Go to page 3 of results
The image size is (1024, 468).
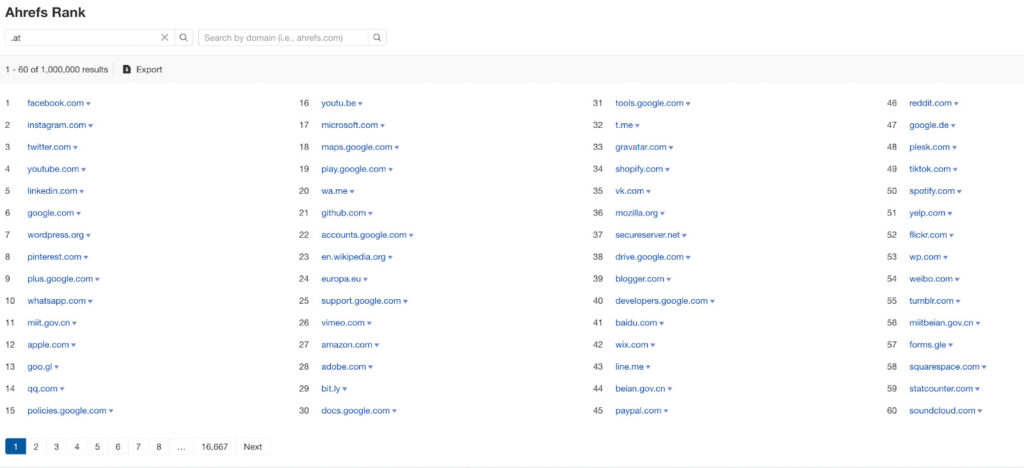pos(56,446)
